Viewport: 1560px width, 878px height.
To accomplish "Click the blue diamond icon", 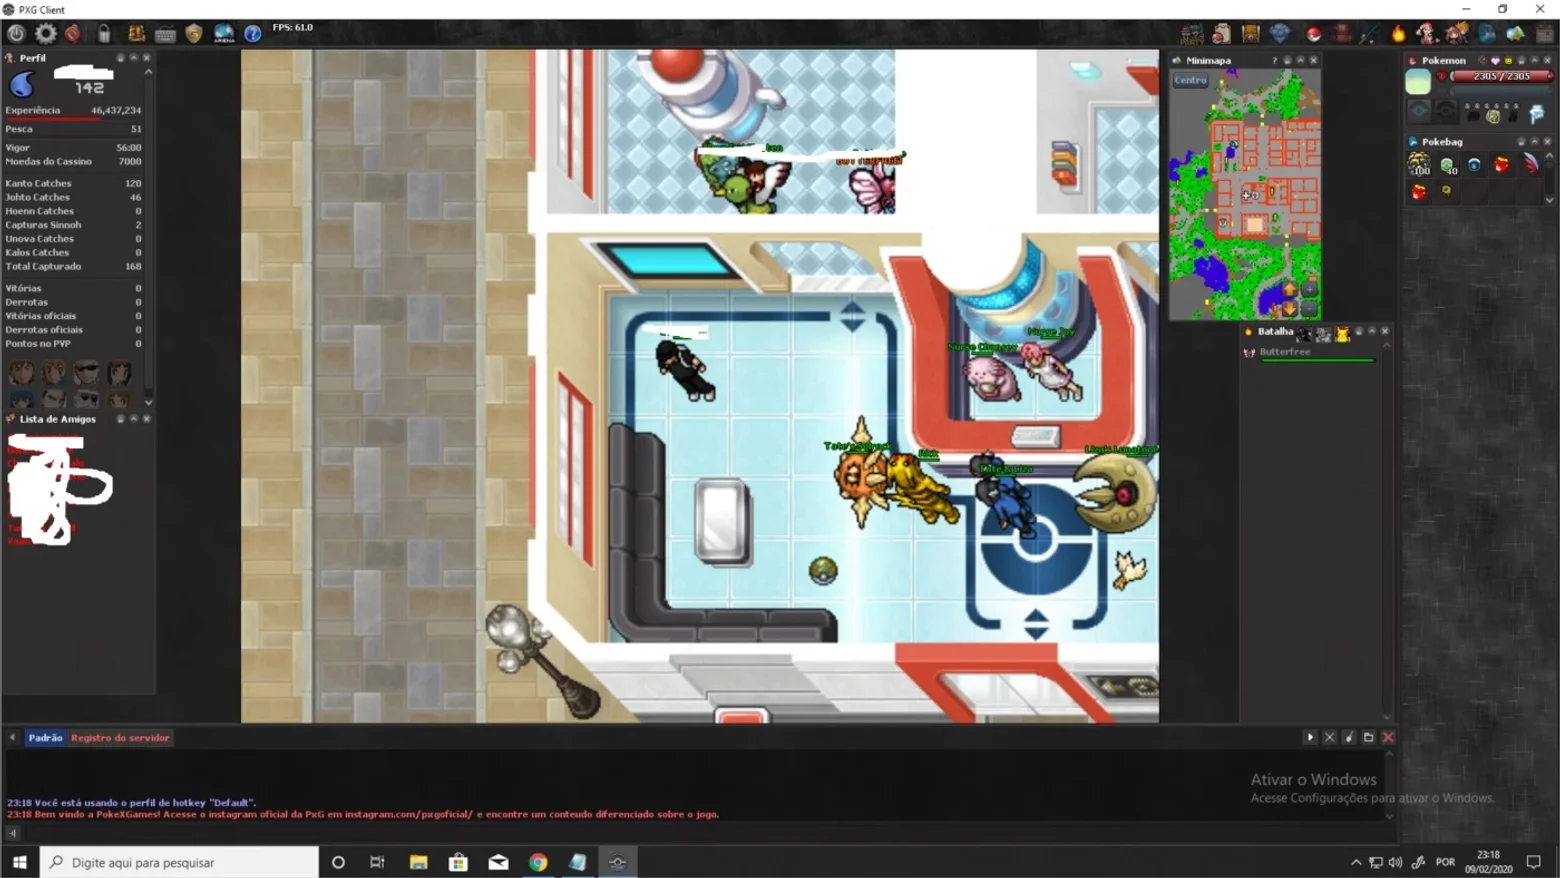I will tap(1279, 34).
